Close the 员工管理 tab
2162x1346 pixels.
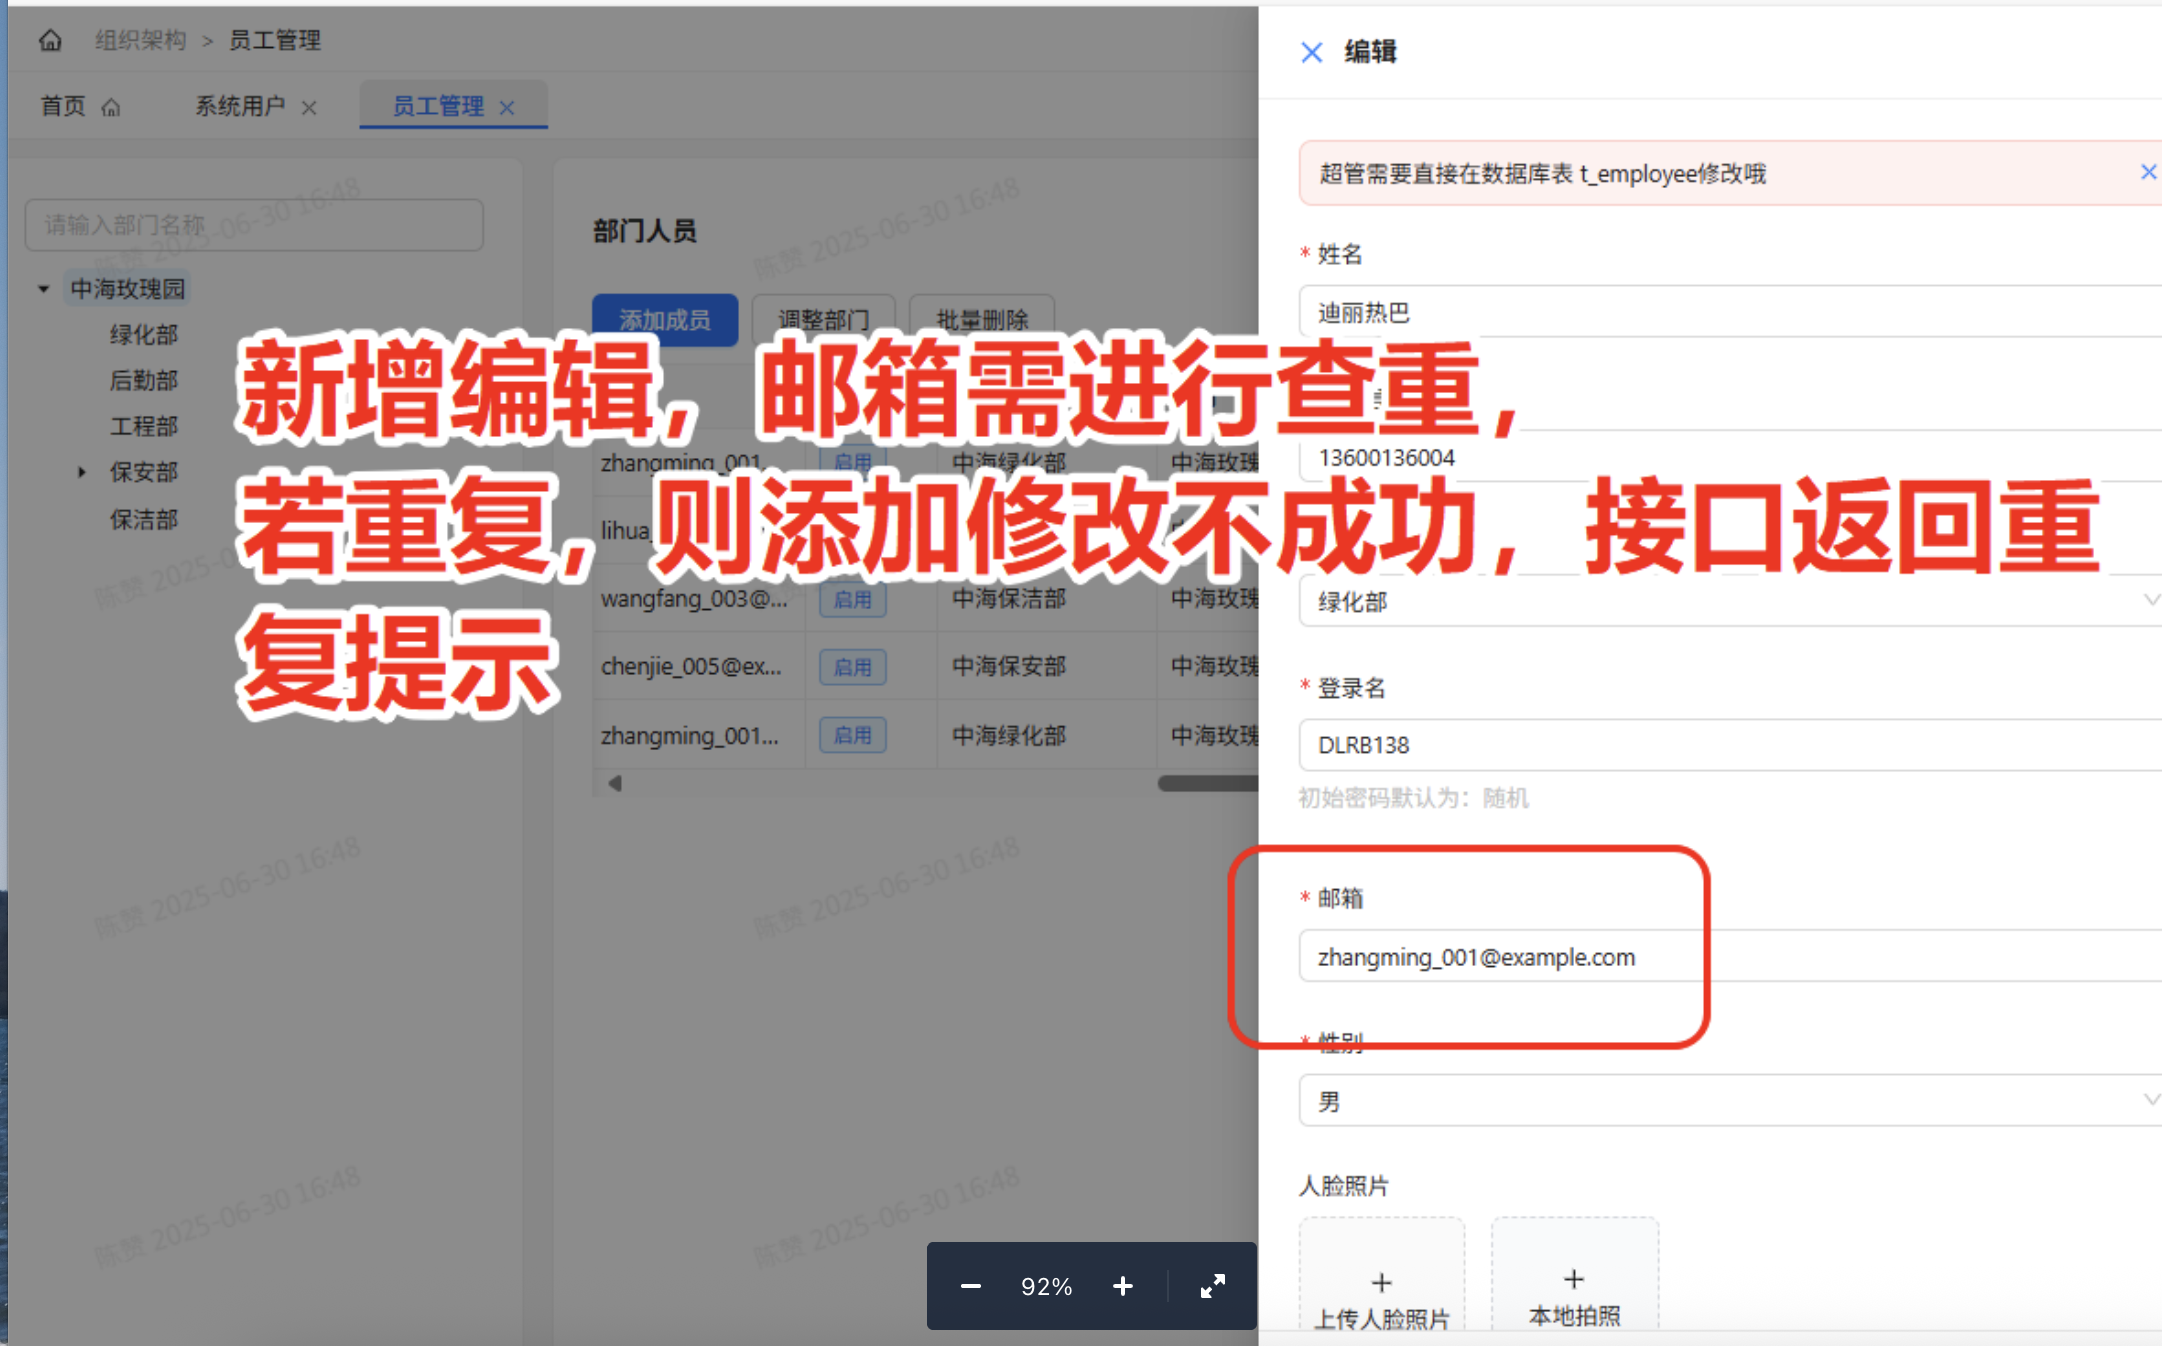(507, 108)
